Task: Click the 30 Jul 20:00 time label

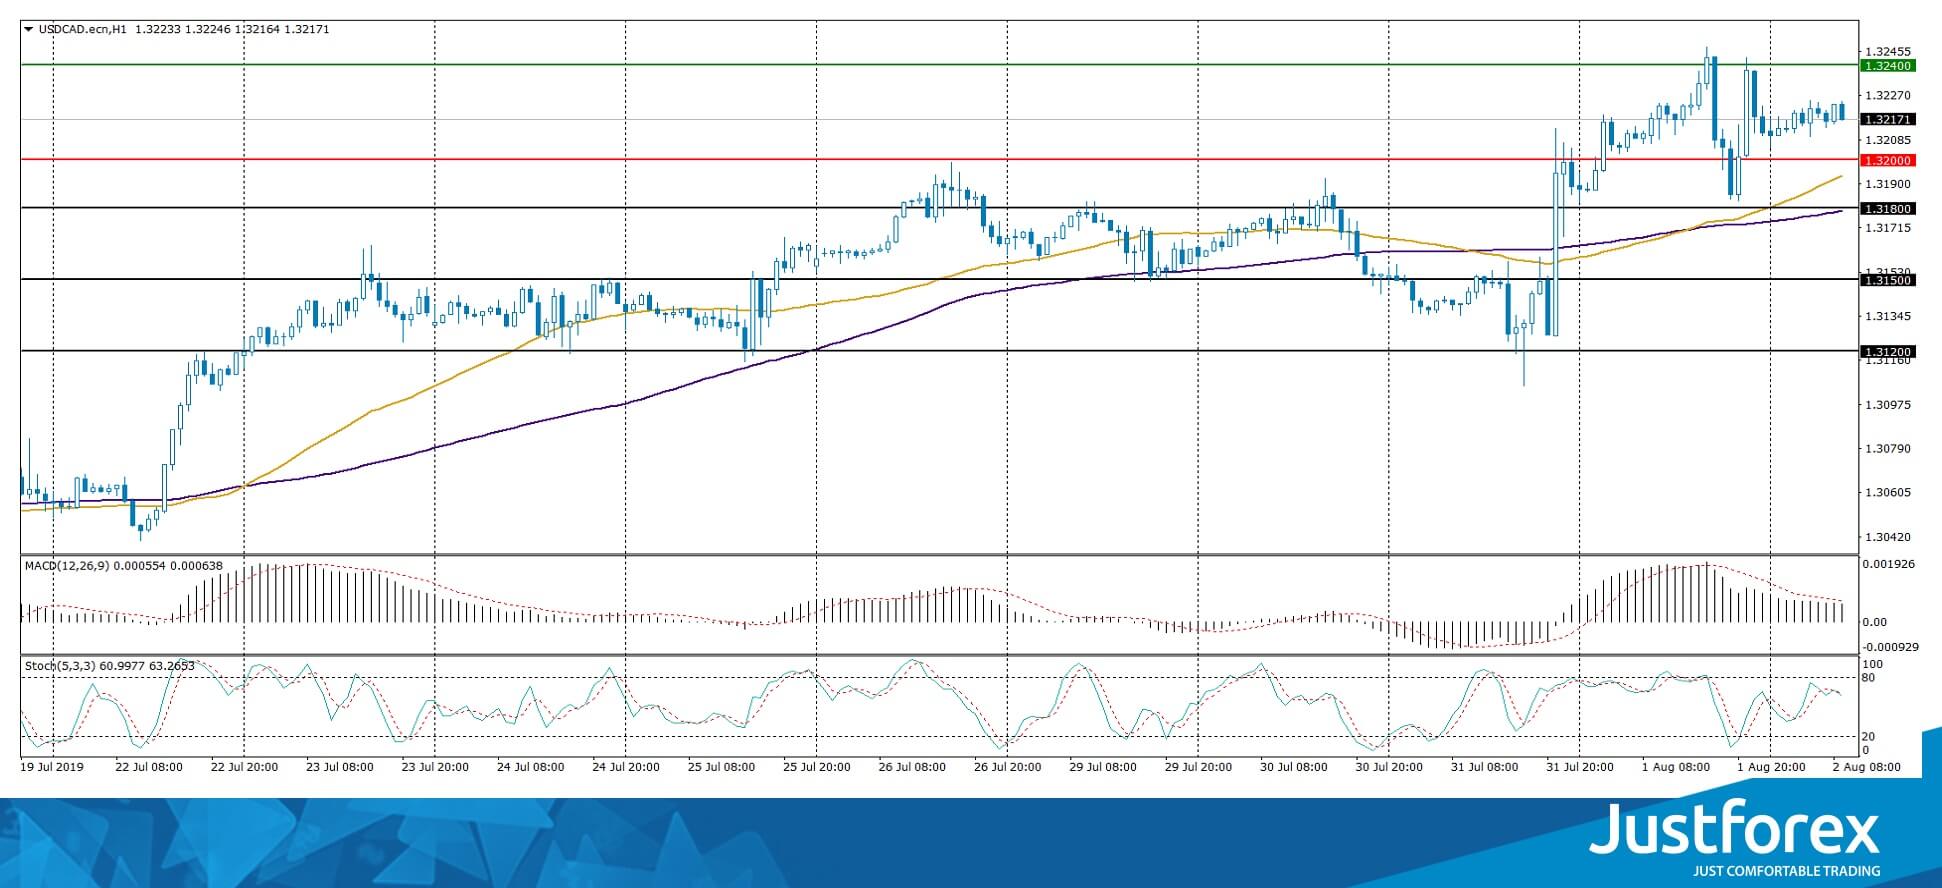Action: coord(1389,767)
